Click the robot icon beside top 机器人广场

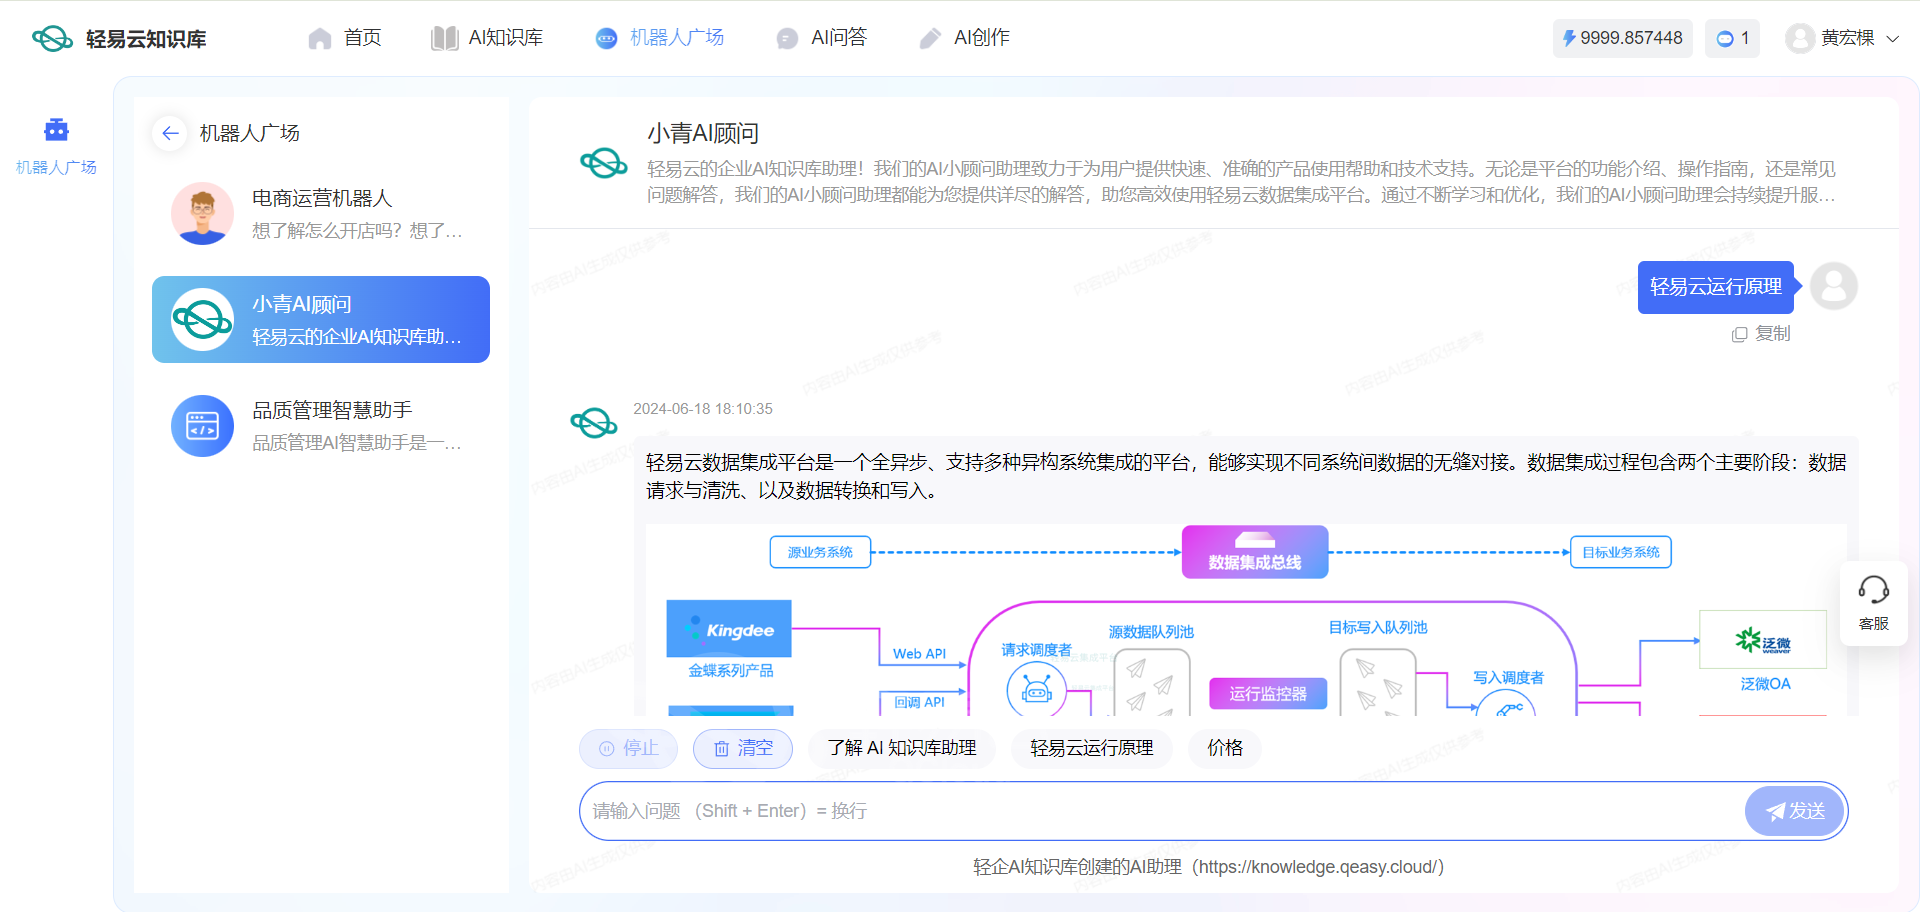(x=607, y=38)
